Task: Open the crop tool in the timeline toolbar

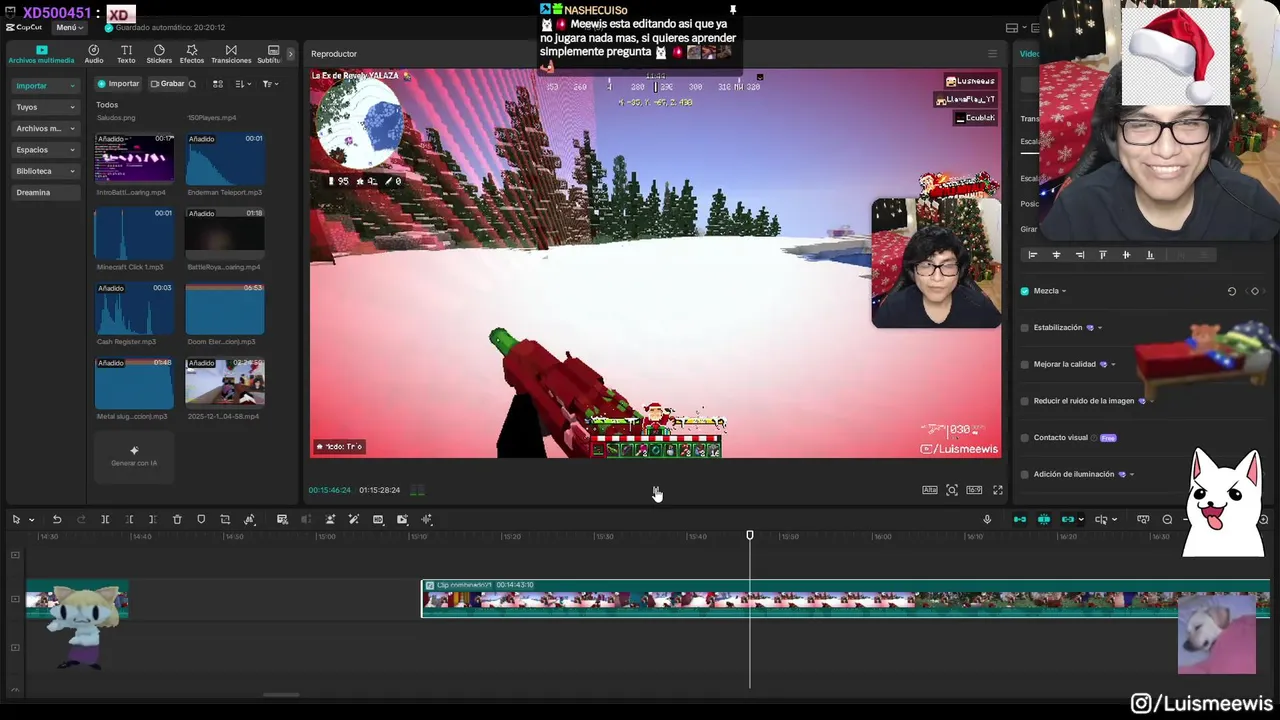Action: [225, 519]
